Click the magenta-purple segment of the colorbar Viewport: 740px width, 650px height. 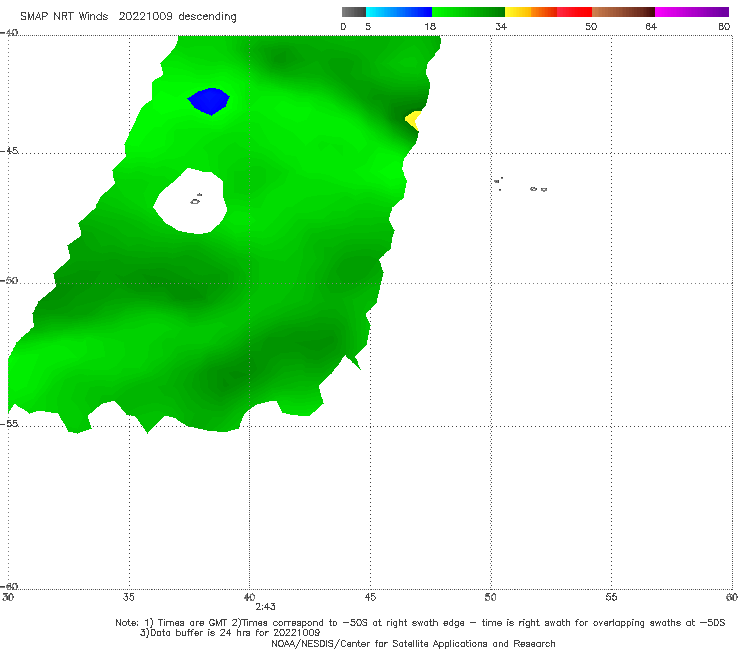point(692,12)
